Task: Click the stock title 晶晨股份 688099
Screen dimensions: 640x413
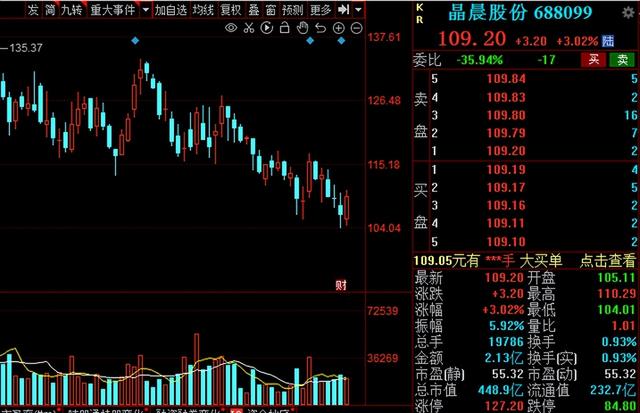Action: click(520, 13)
